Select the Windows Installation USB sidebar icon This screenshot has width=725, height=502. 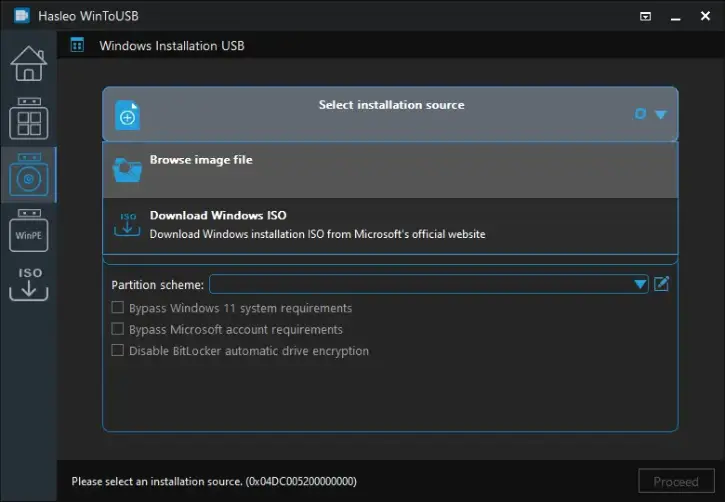tap(29, 175)
